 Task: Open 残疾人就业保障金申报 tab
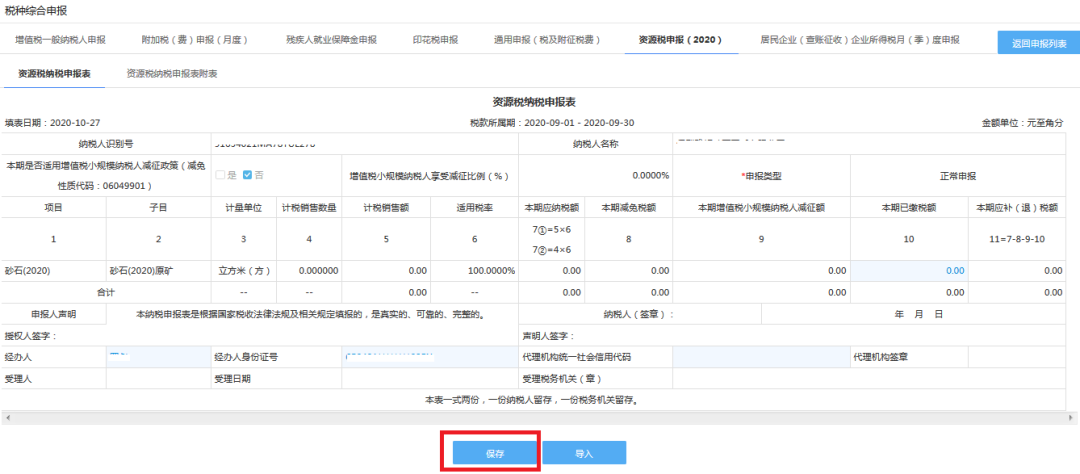tap(331, 40)
